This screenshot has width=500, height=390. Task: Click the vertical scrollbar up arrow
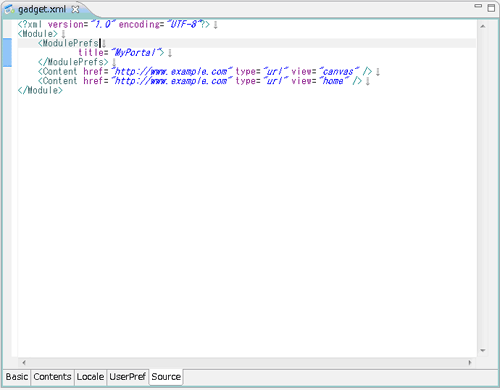click(483, 26)
